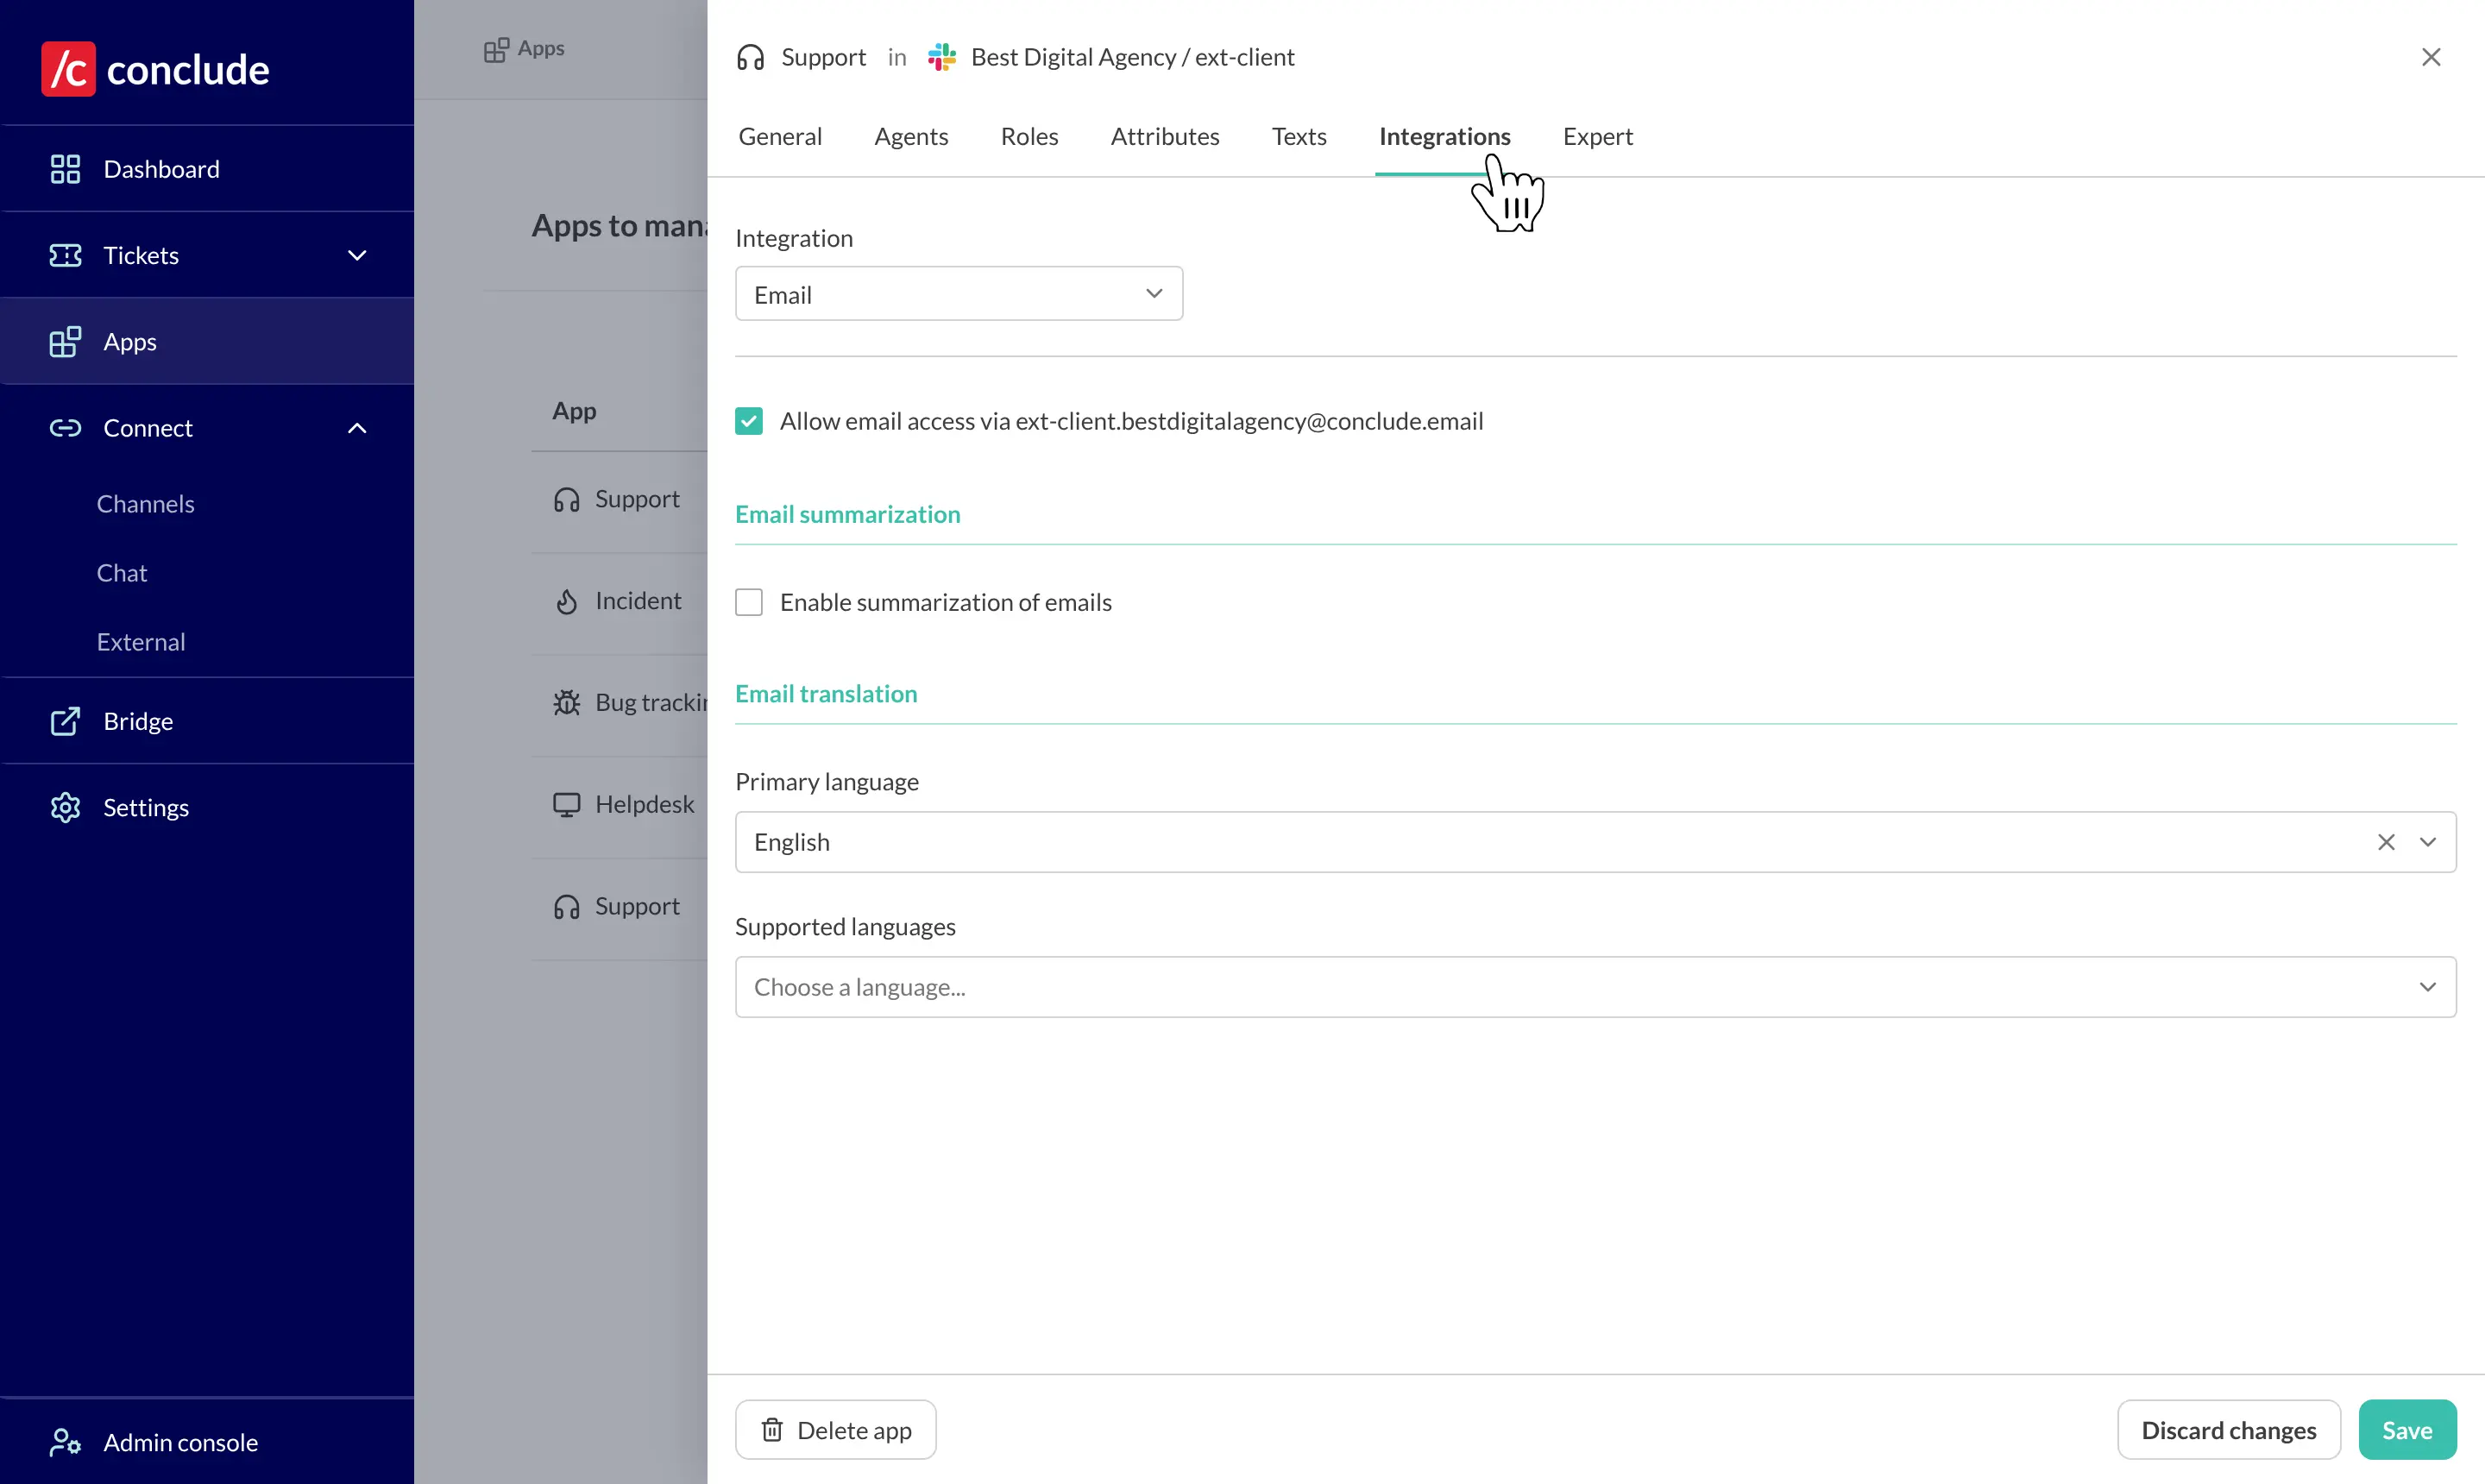Click the Connect link icon
2485x1484 pixels.
pyautogui.click(x=65, y=428)
